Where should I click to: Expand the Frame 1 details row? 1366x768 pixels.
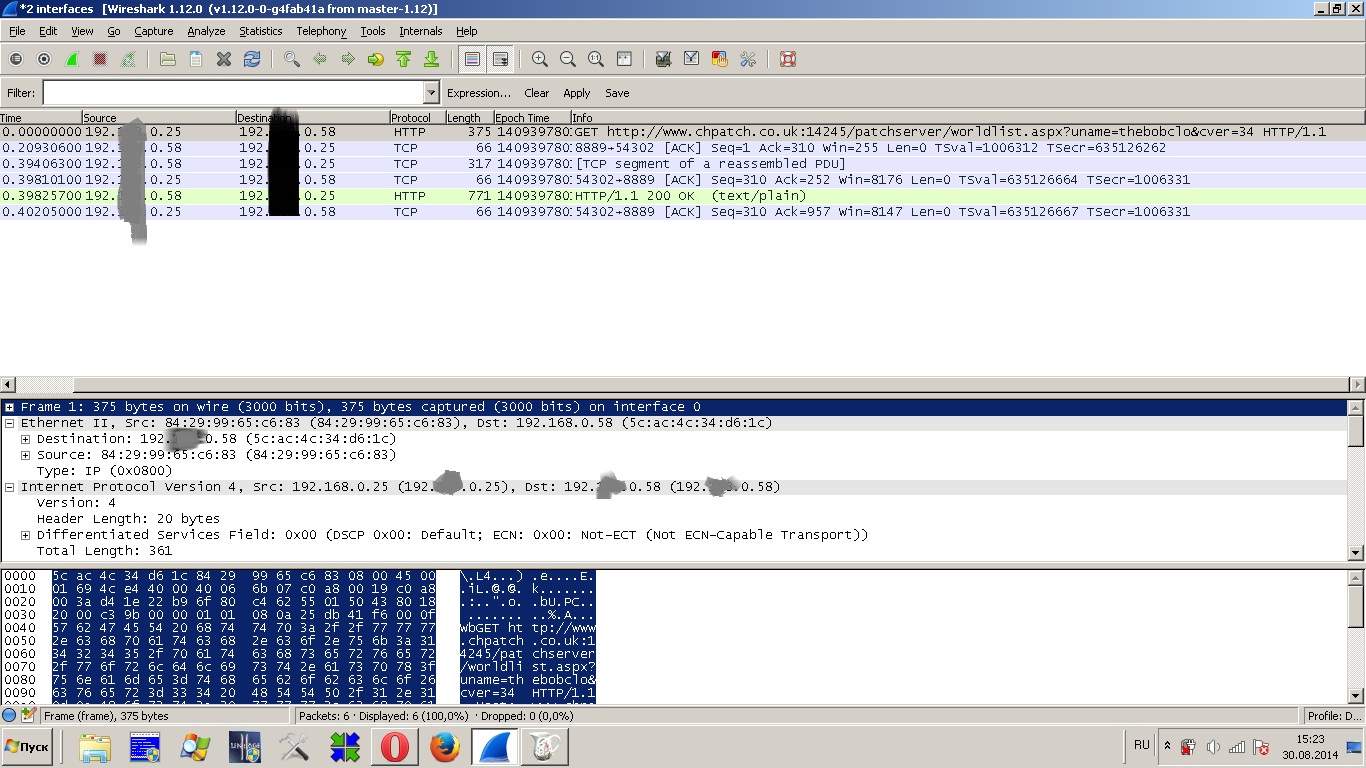[9, 407]
